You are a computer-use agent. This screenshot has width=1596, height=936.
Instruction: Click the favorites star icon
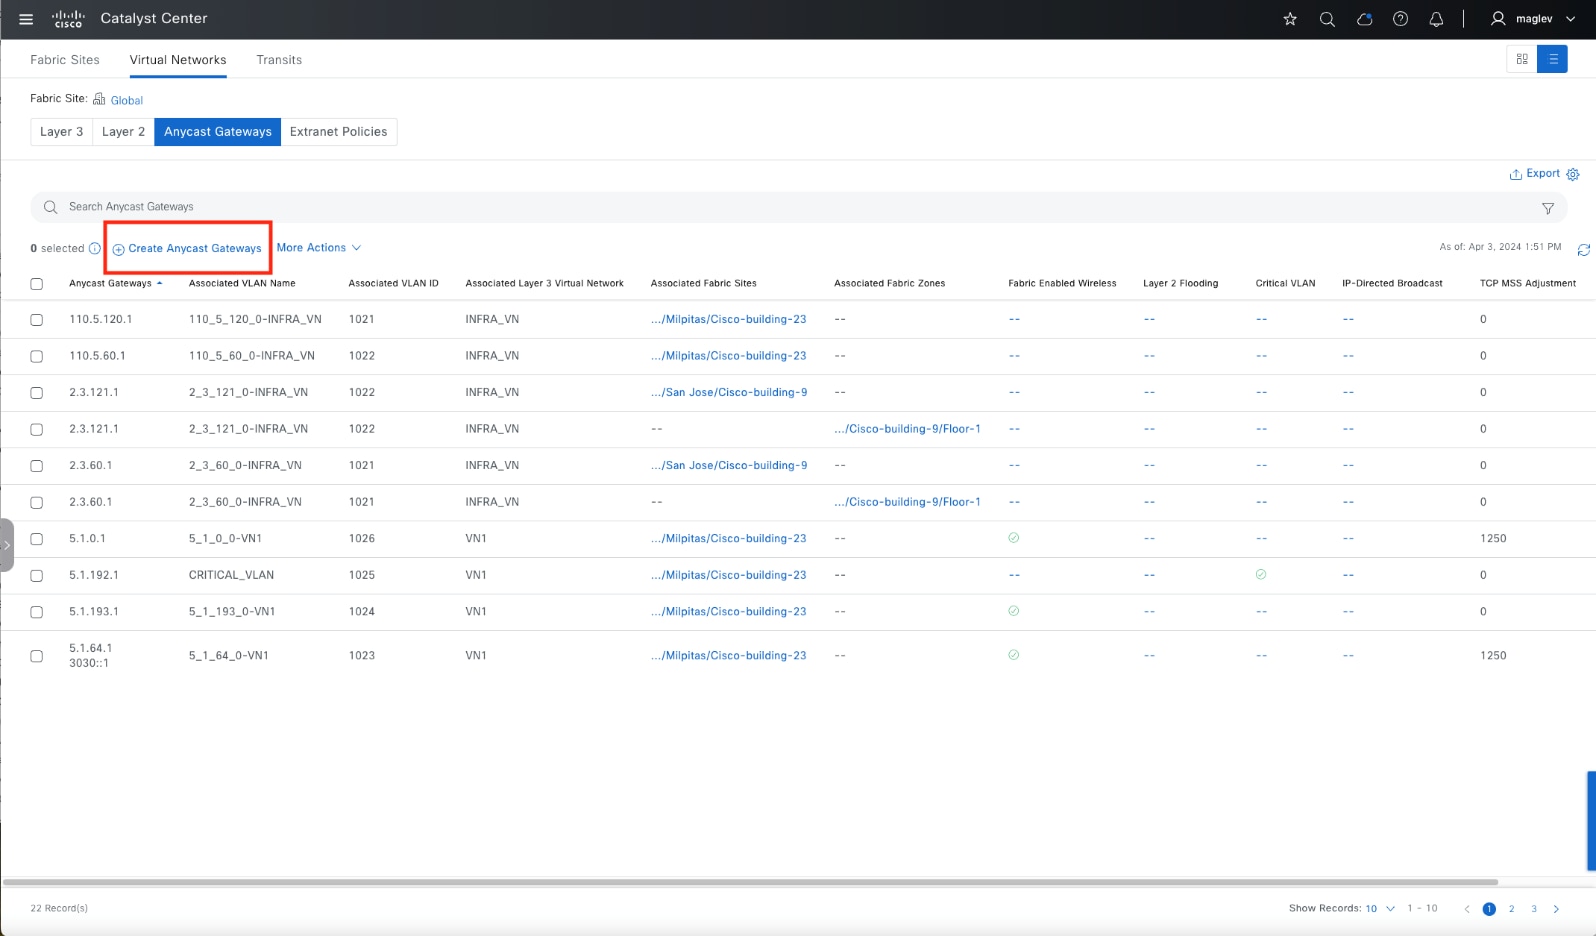click(x=1290, y=19)
